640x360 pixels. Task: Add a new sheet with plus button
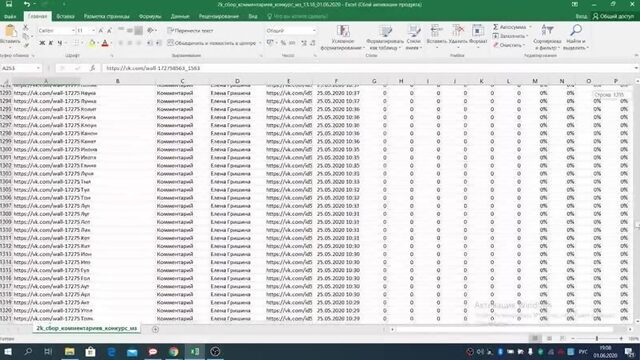[155, 329]
